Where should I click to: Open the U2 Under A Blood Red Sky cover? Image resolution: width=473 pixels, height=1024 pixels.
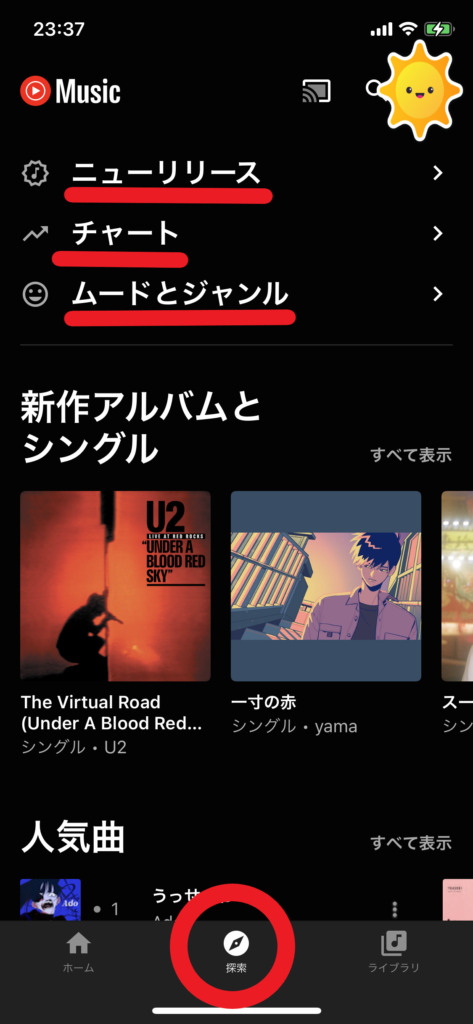click(116, 586)
